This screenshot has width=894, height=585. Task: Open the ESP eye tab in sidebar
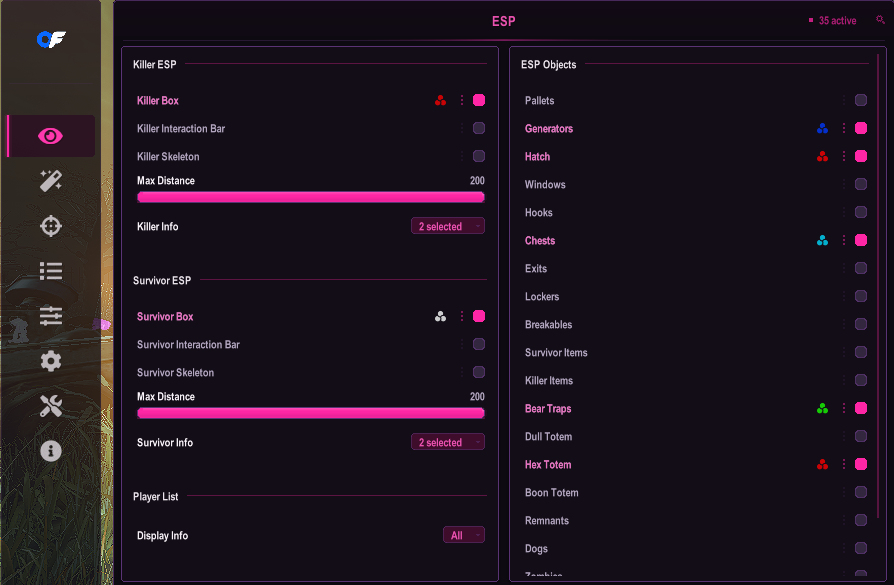[x=51, y=136]
